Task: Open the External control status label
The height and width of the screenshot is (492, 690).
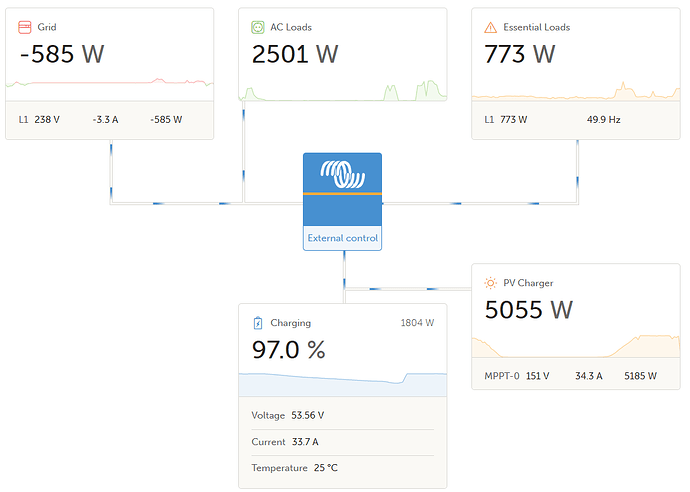Action: pyautogui.click(x=342, y=238)
